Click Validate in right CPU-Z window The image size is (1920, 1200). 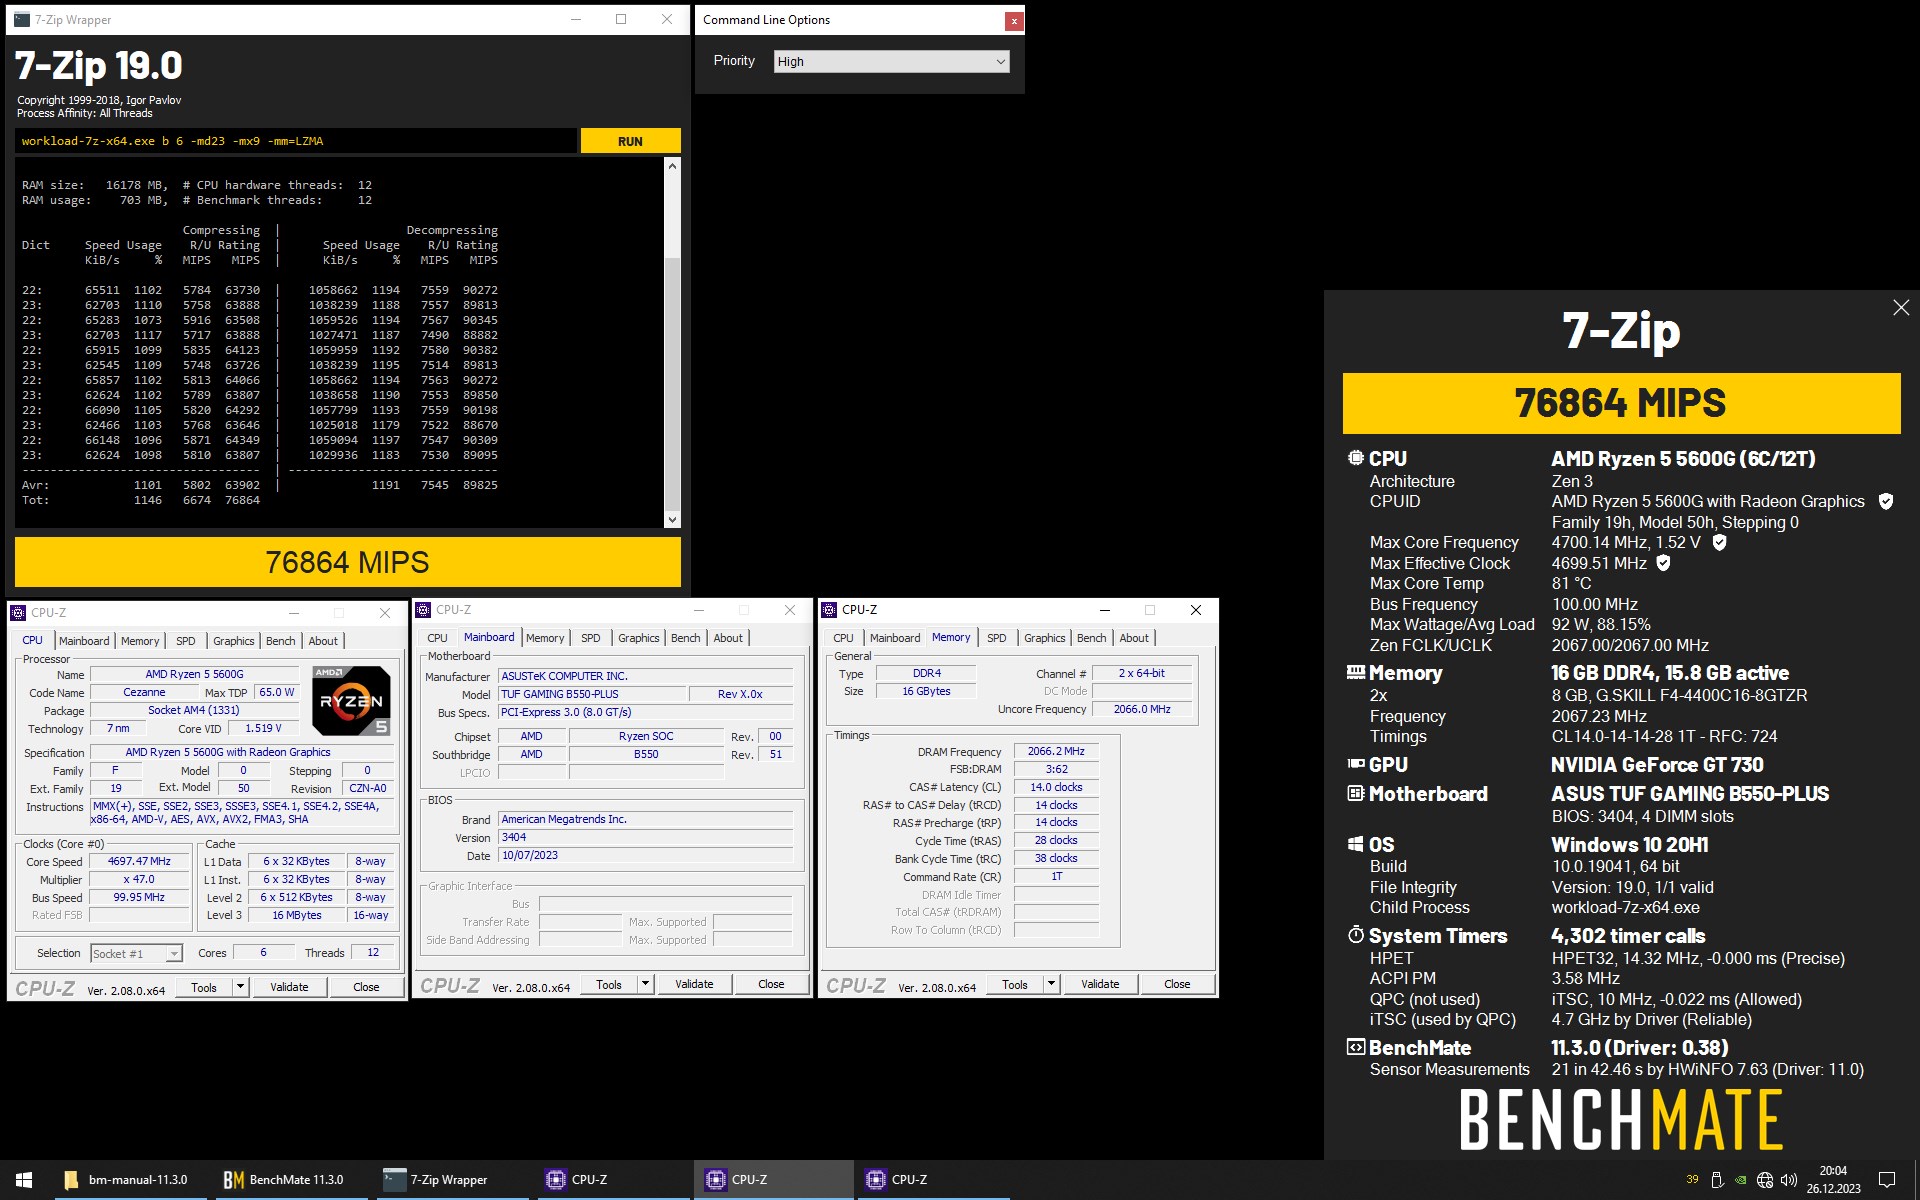click(x=1100, y=984)
